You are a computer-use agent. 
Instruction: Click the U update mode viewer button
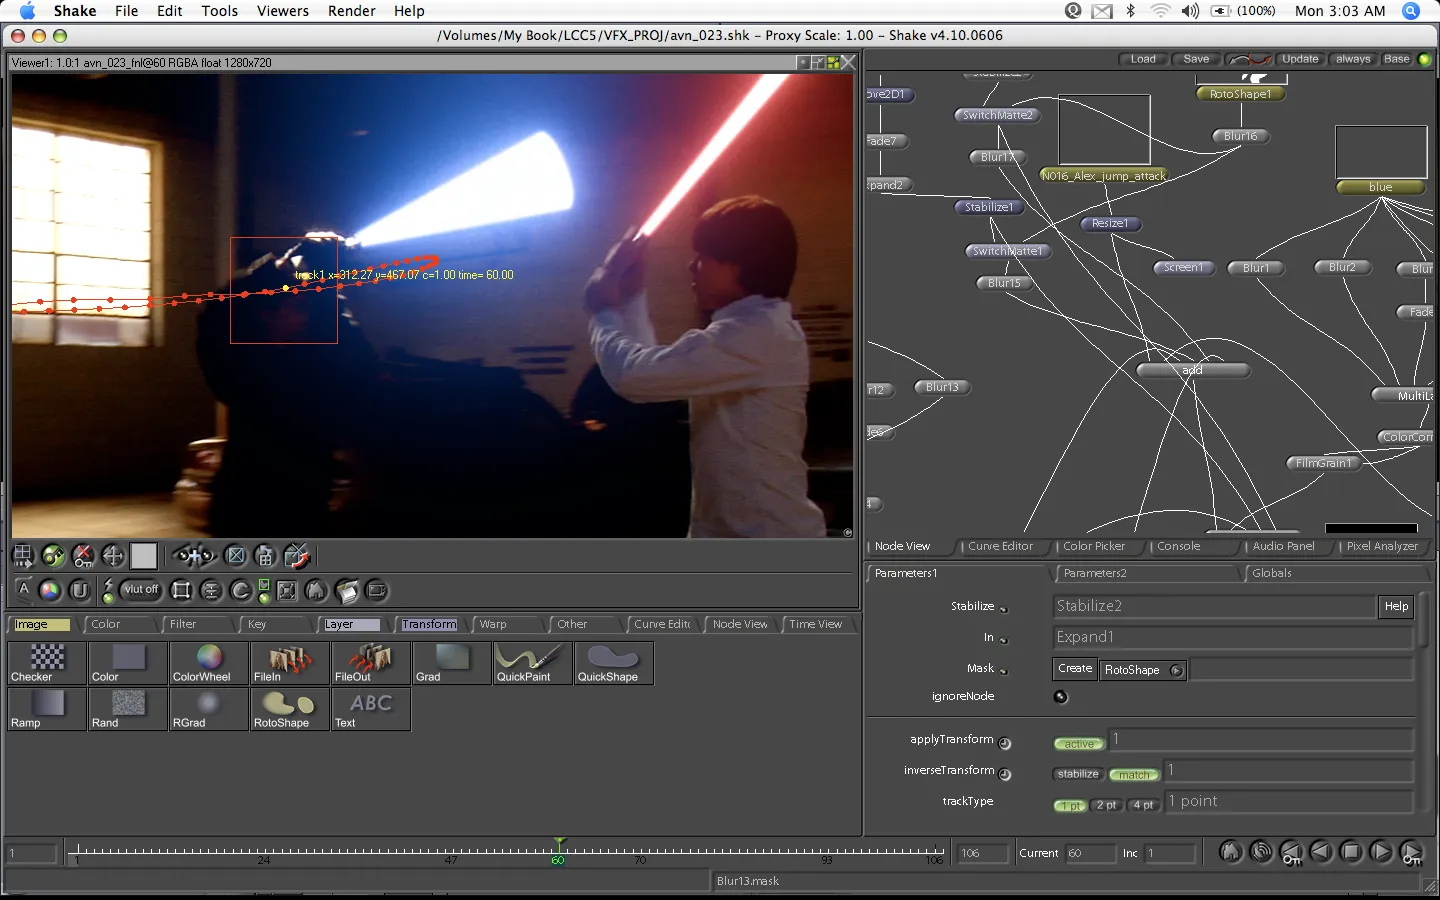coord(80,590)
